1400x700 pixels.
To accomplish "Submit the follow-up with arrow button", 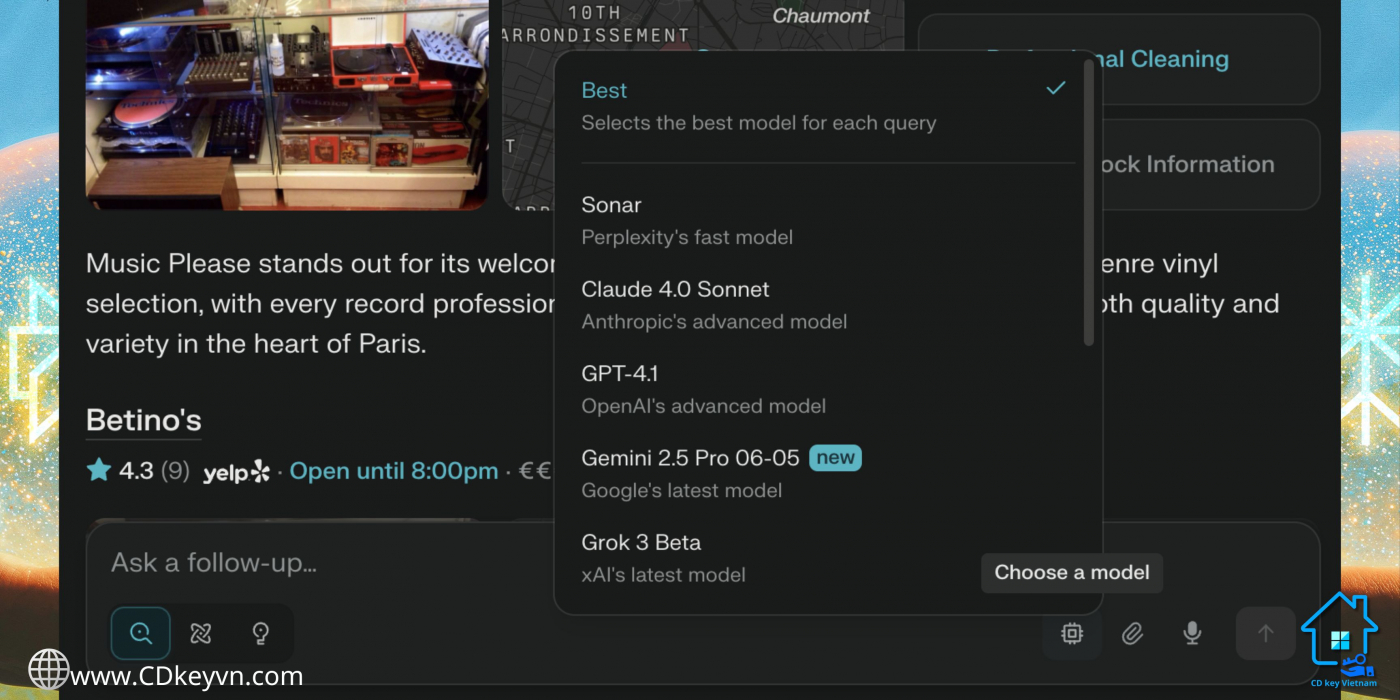I will pos(1266,633).
